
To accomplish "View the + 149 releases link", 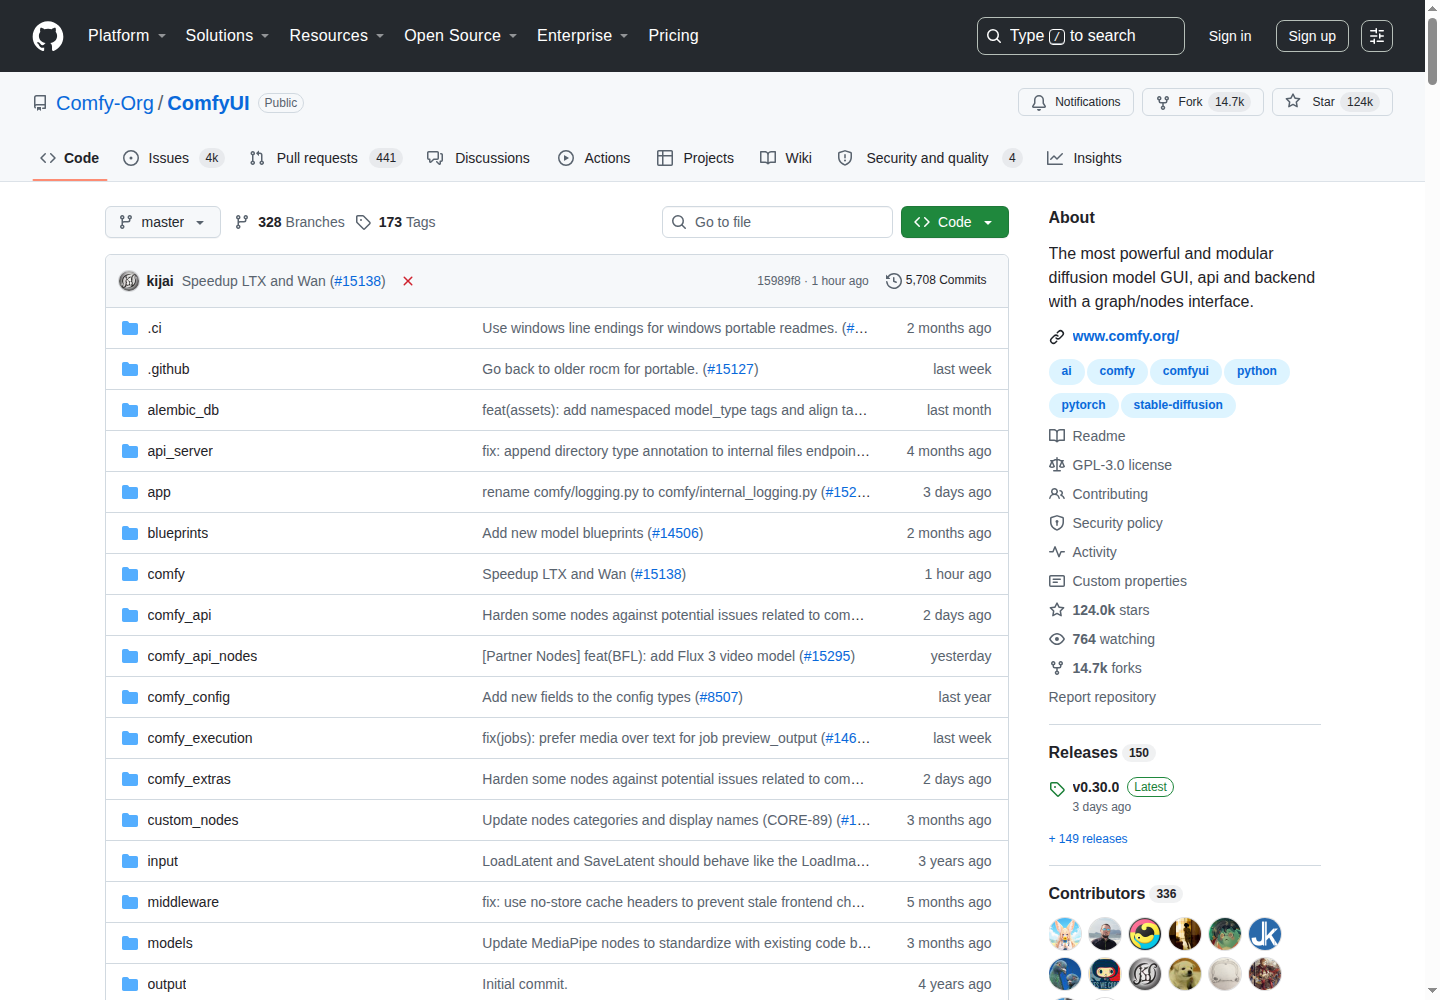I will tap(1088, 839).
